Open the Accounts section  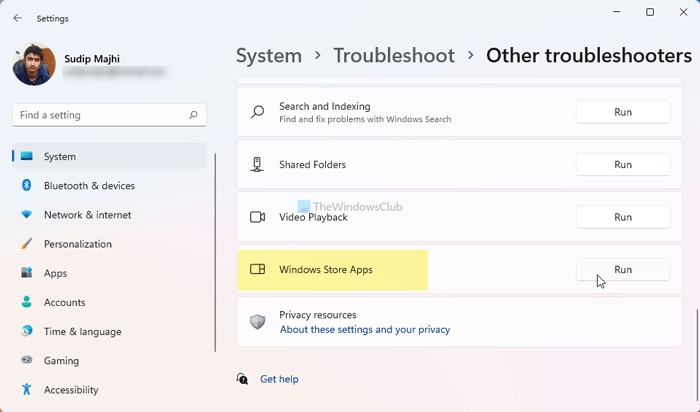point(64,302)
